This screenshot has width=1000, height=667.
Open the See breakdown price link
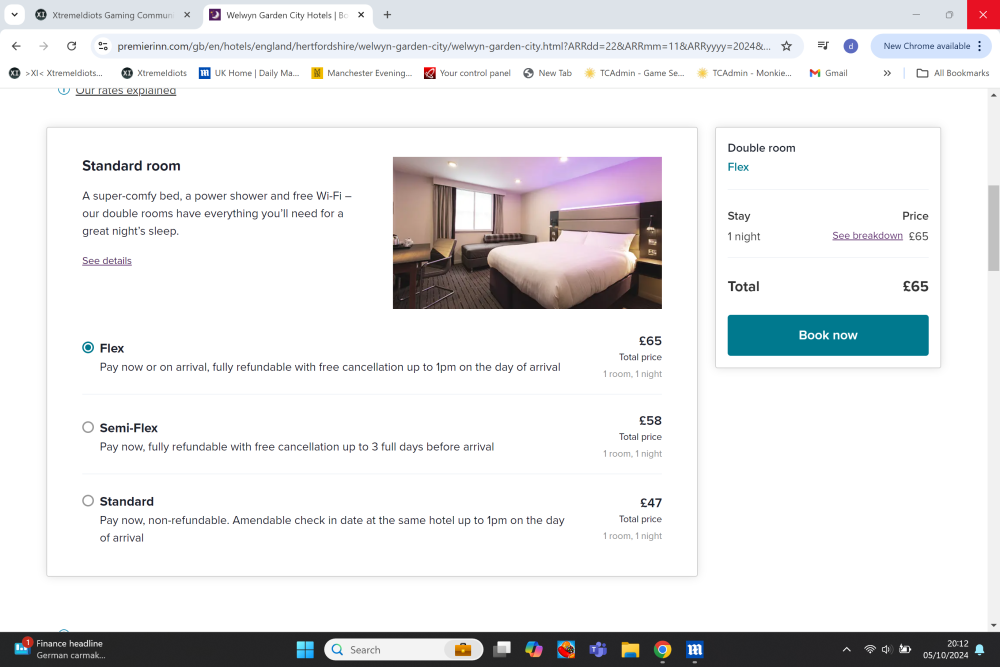coord(867,235)
